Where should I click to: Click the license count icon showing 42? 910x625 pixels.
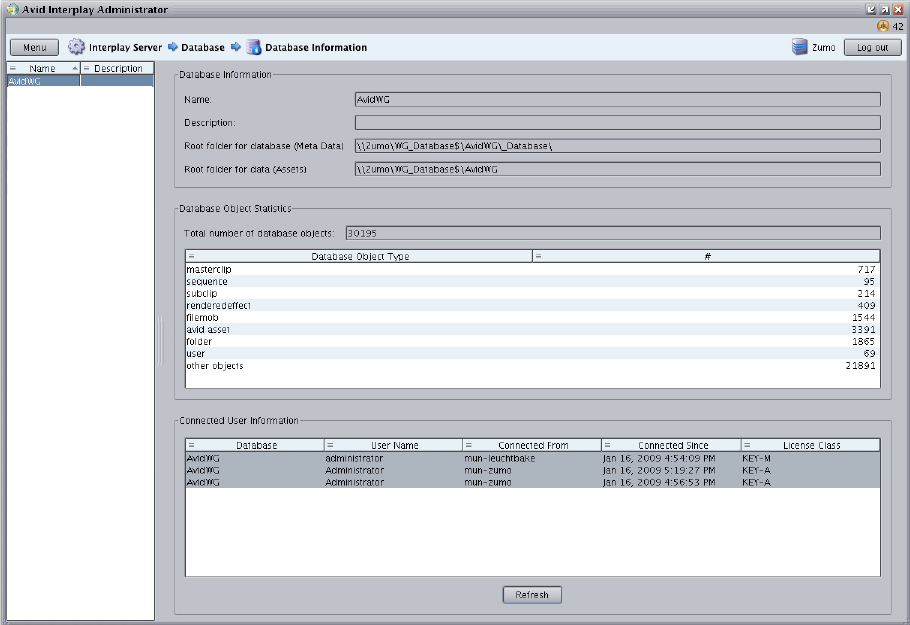883,26
